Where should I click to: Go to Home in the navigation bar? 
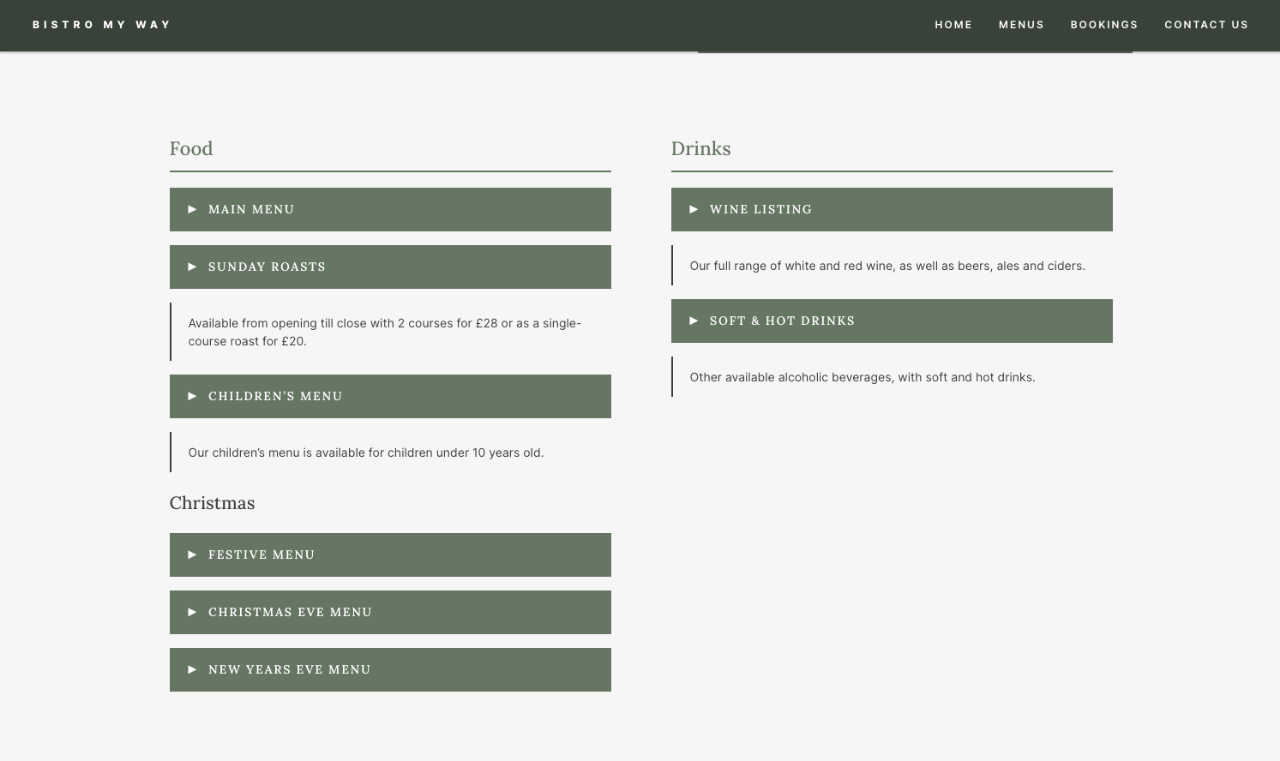(953, 25)
